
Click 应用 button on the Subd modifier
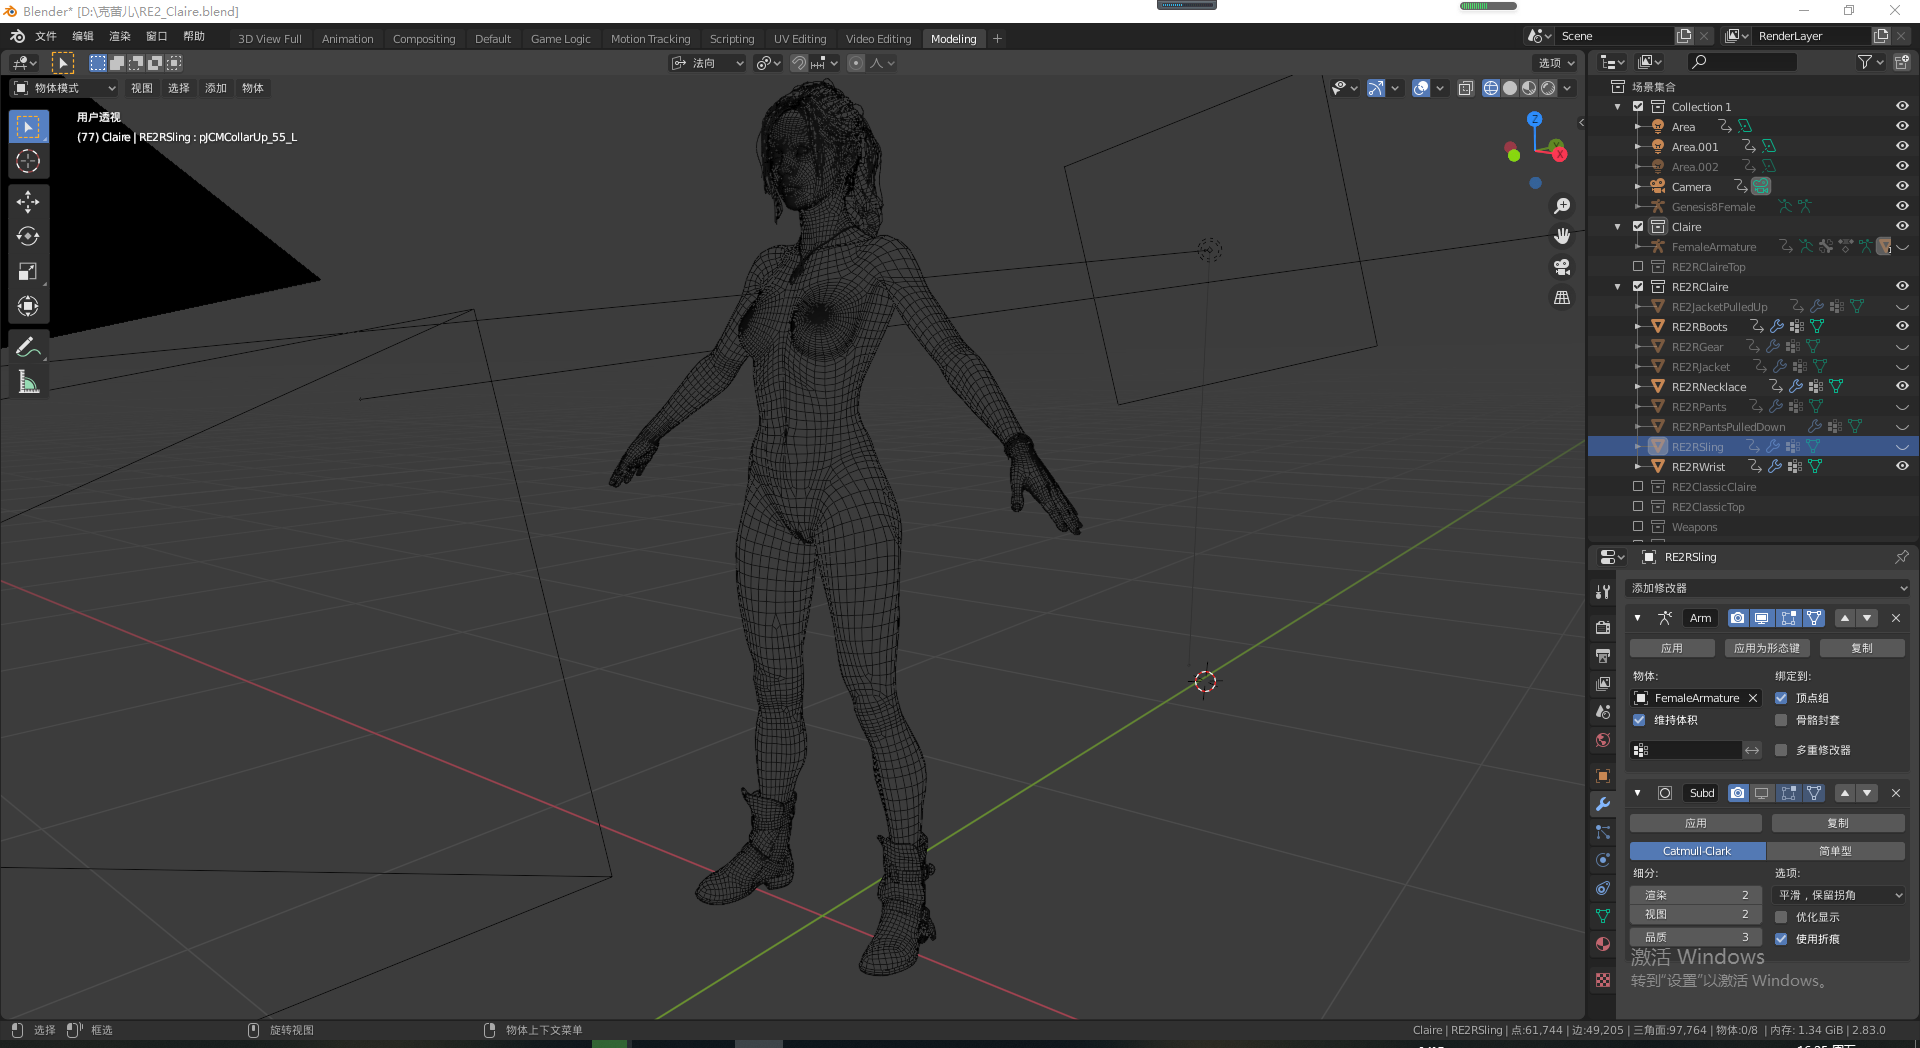tap(1696, 823)
